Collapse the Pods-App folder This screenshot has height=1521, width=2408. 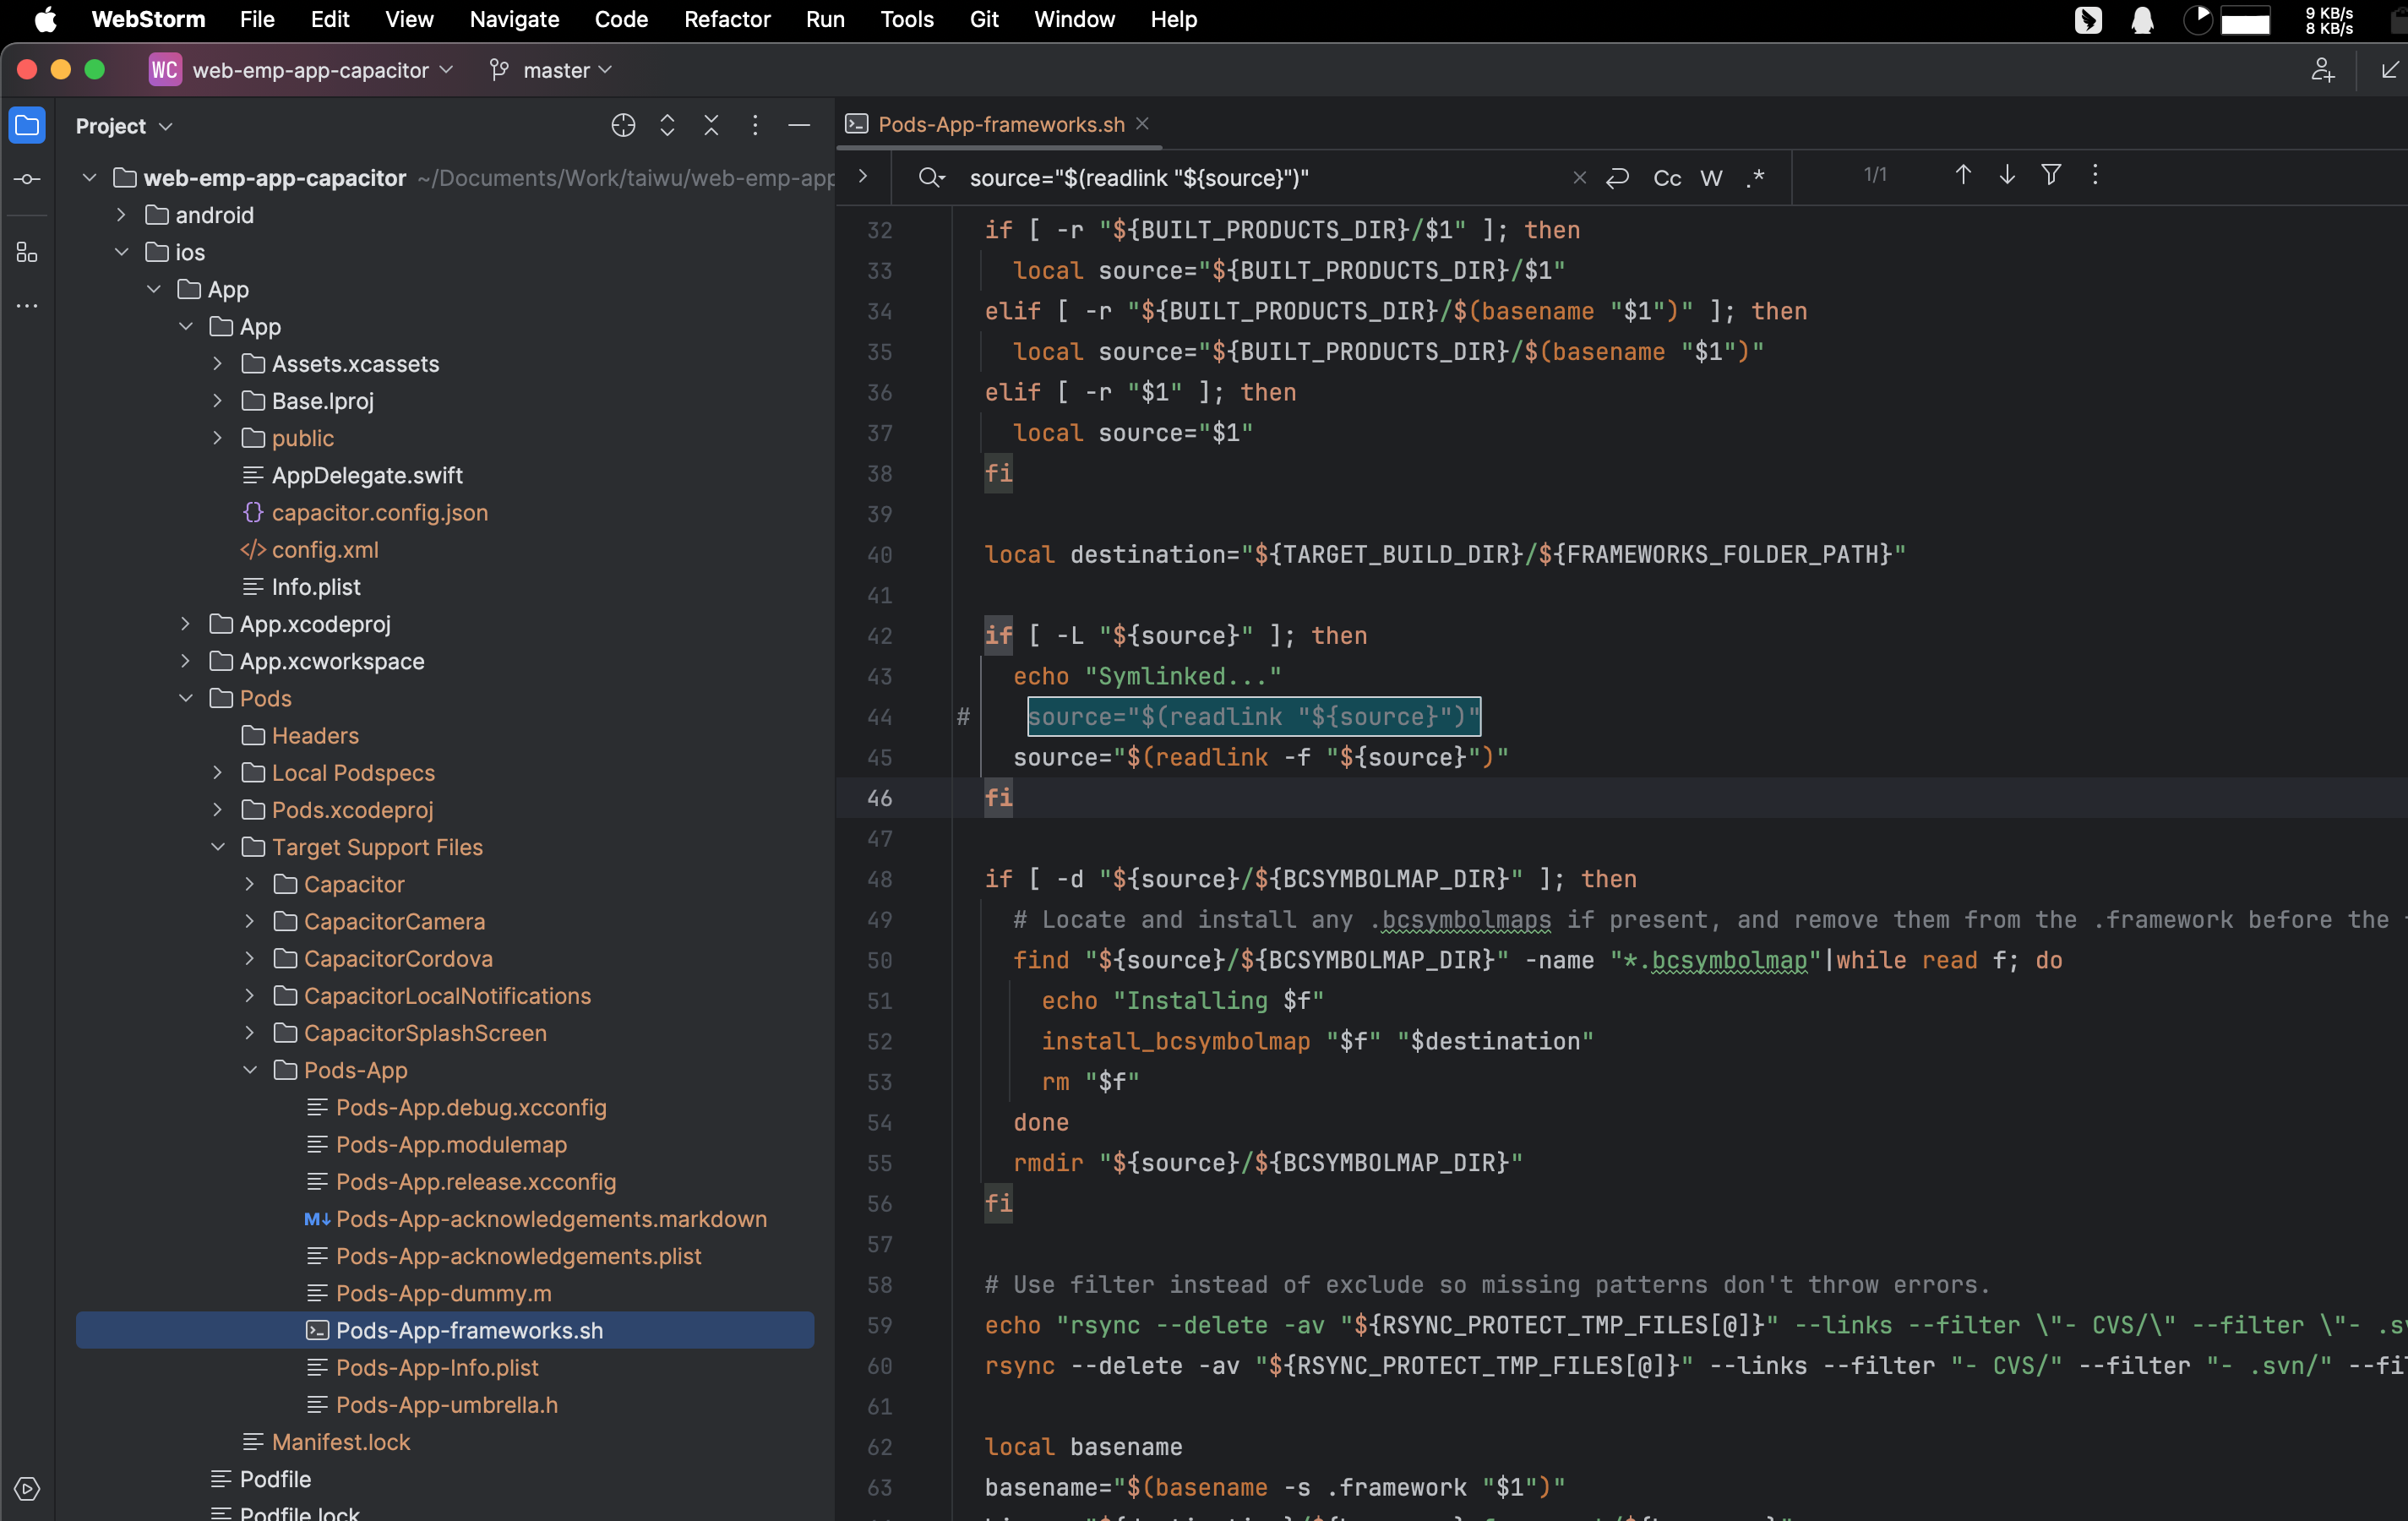tap(250, 1070)
